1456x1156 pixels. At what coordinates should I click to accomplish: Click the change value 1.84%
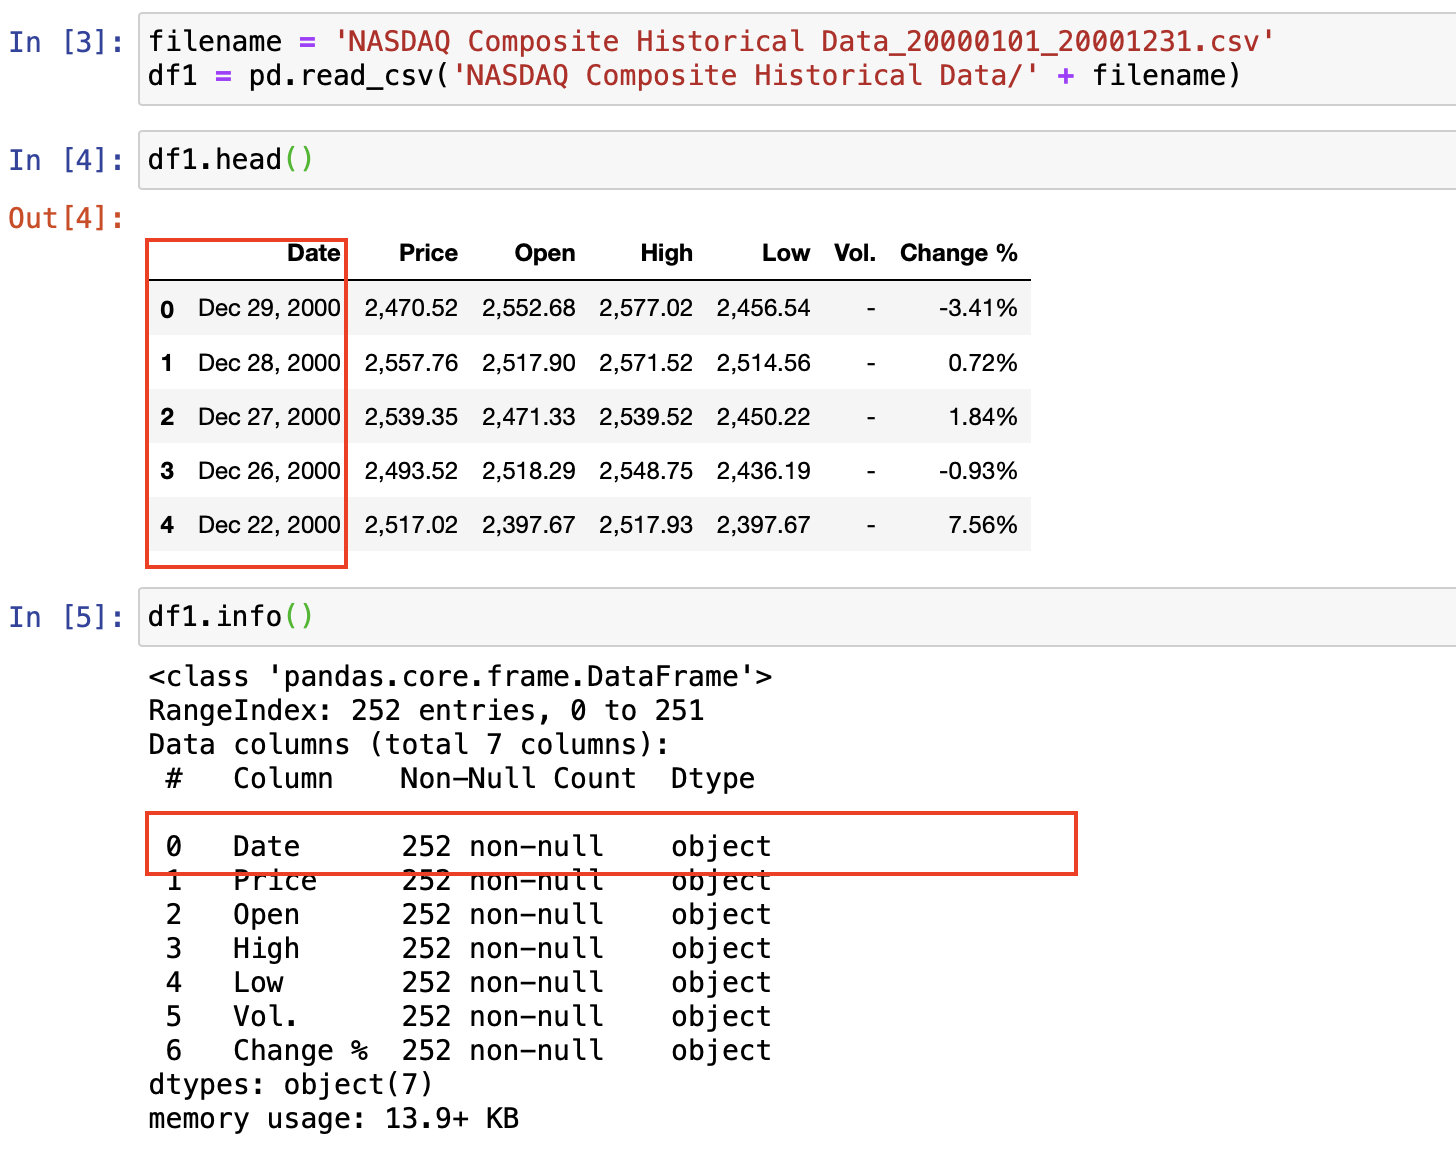(x=983, y=416)
